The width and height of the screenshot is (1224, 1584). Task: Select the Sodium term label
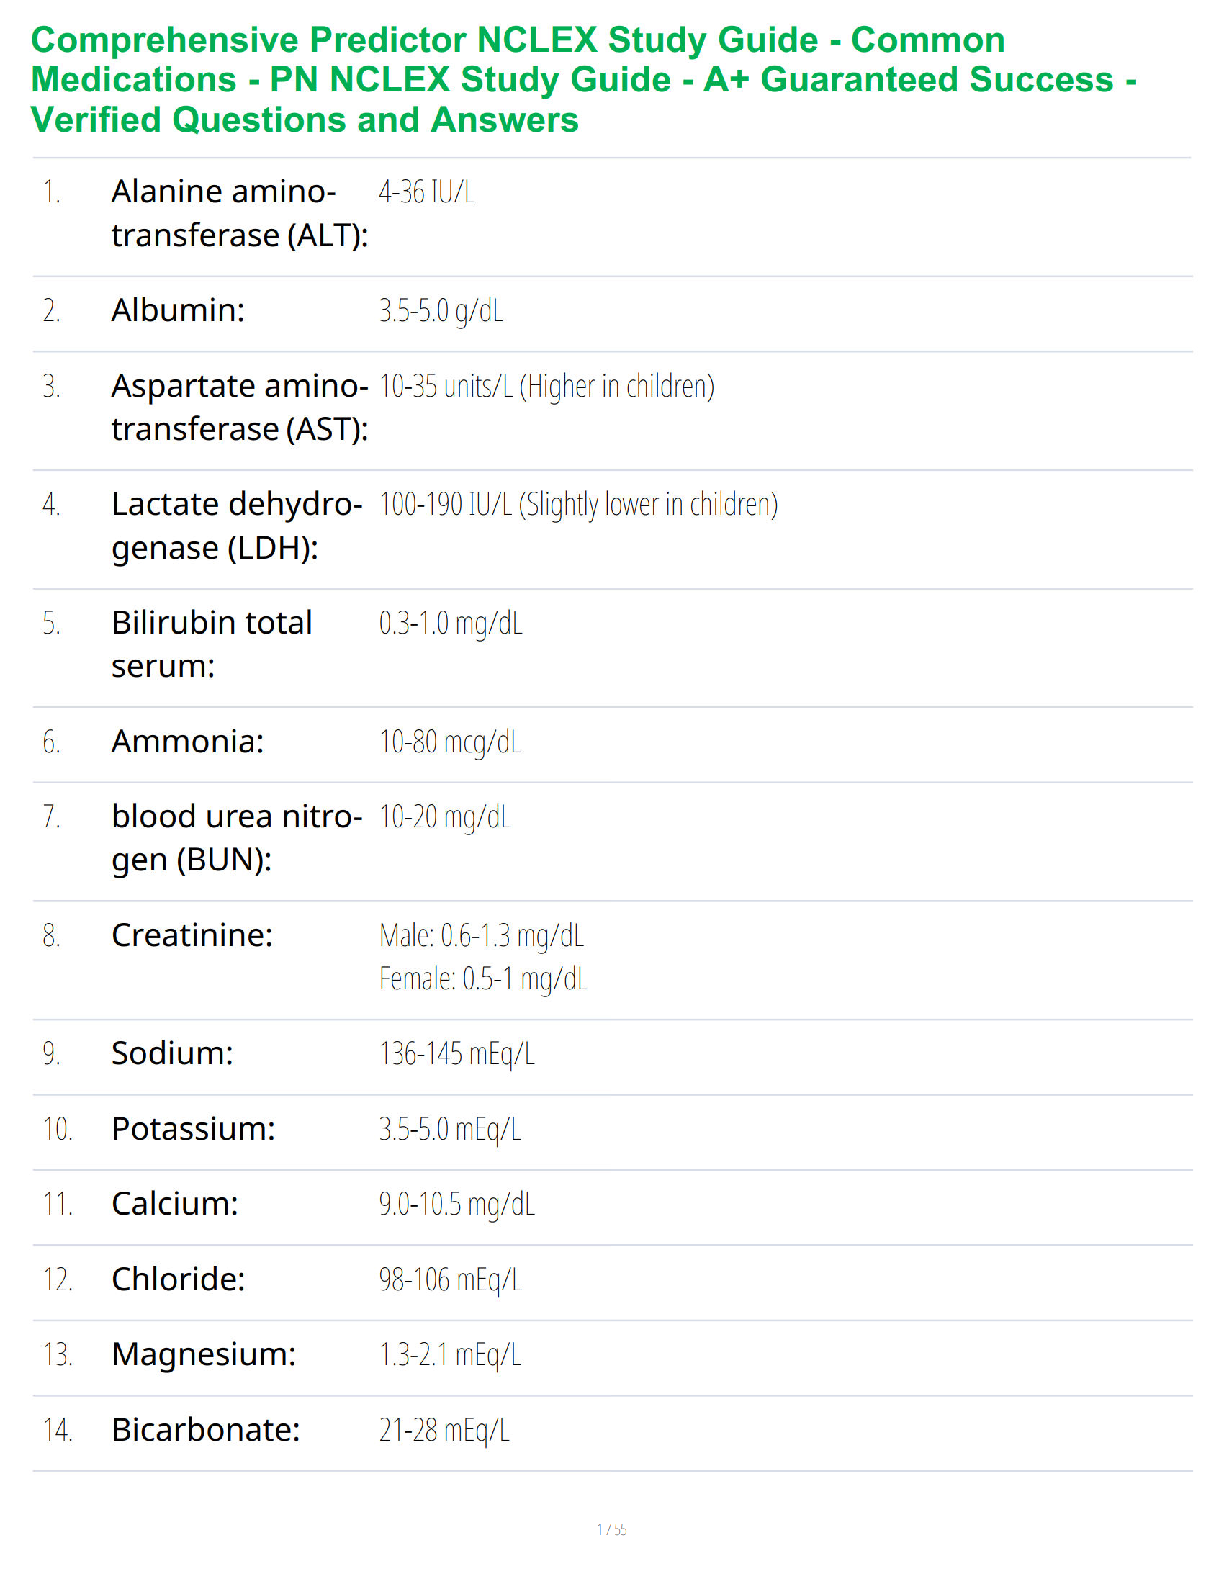click(x=172, y=1054)
